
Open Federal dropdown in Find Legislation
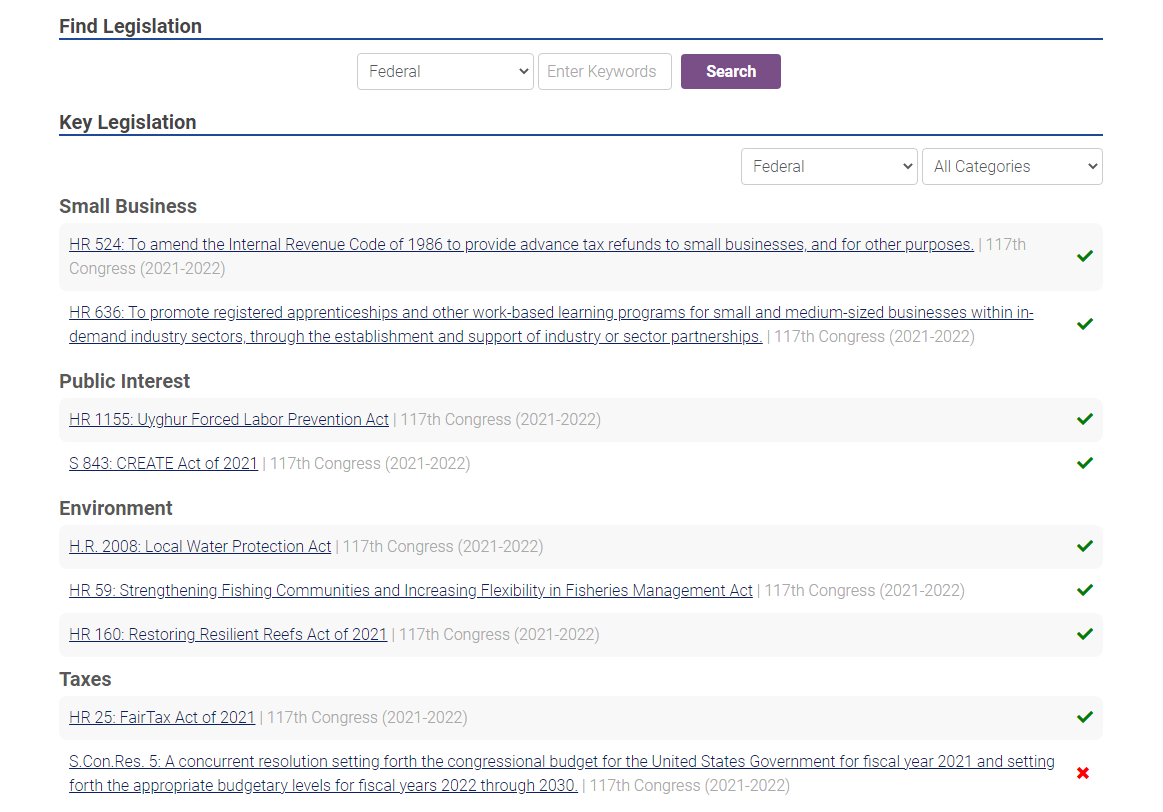[x=445, y=72]
